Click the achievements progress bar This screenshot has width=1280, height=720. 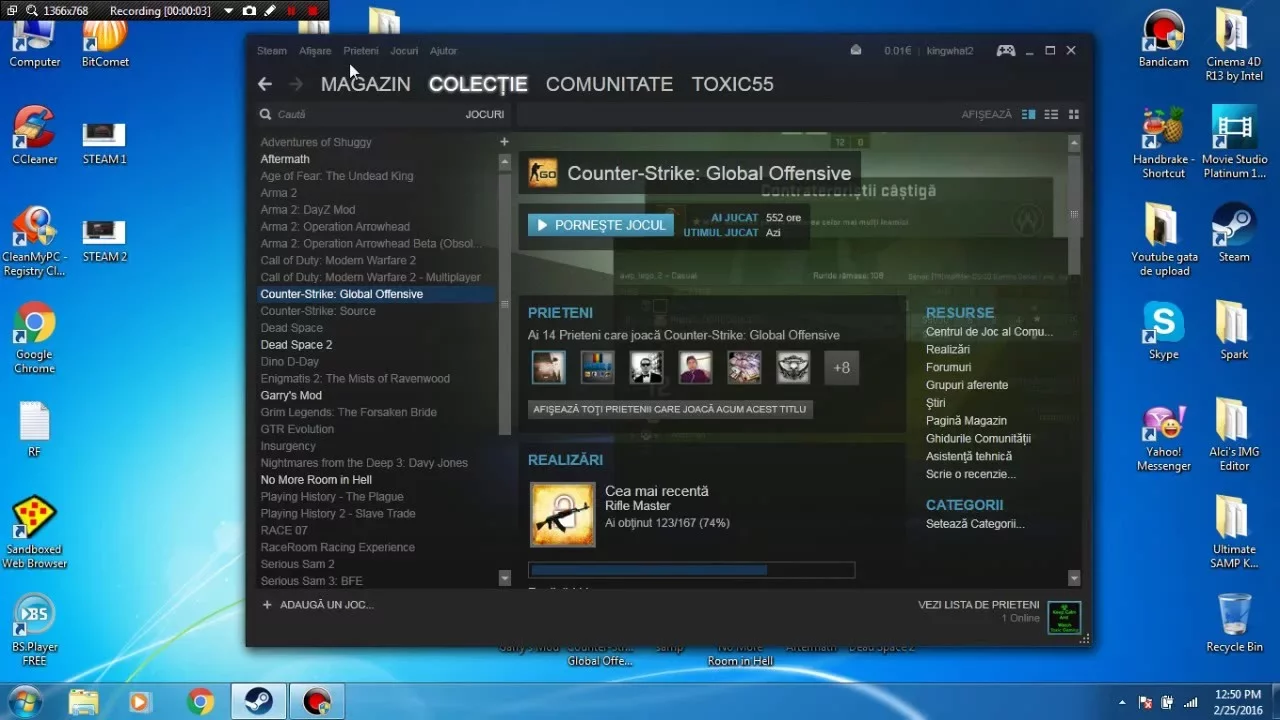tap(691, 570)
